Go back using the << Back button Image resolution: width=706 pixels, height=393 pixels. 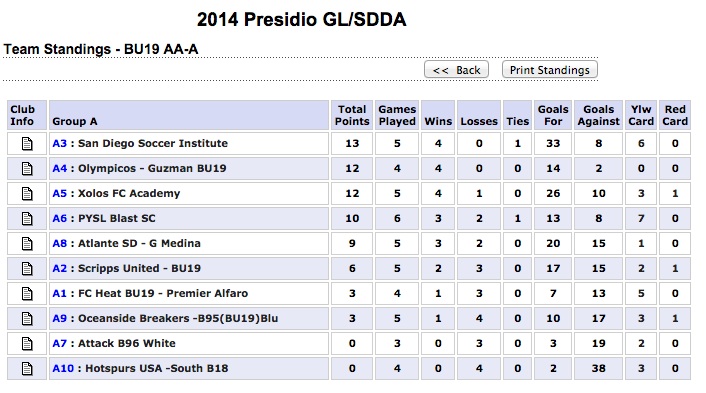point(456,70)
